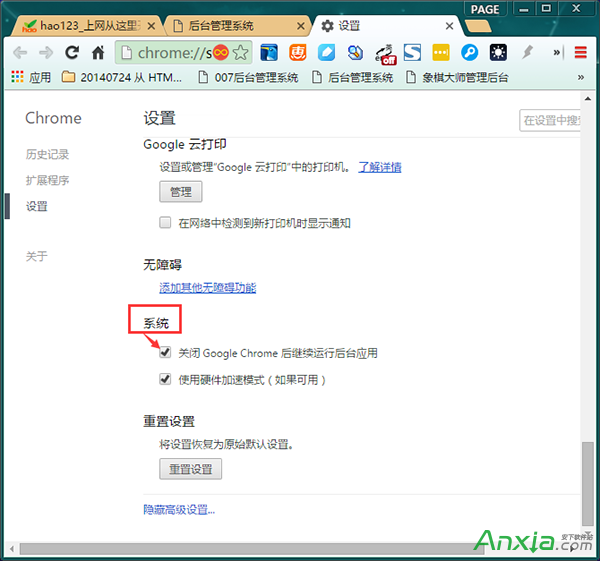600x561 pixels.
Task: Click 隐藏高级设置 link
Action: pyautogui.click(x=179, y=510)
